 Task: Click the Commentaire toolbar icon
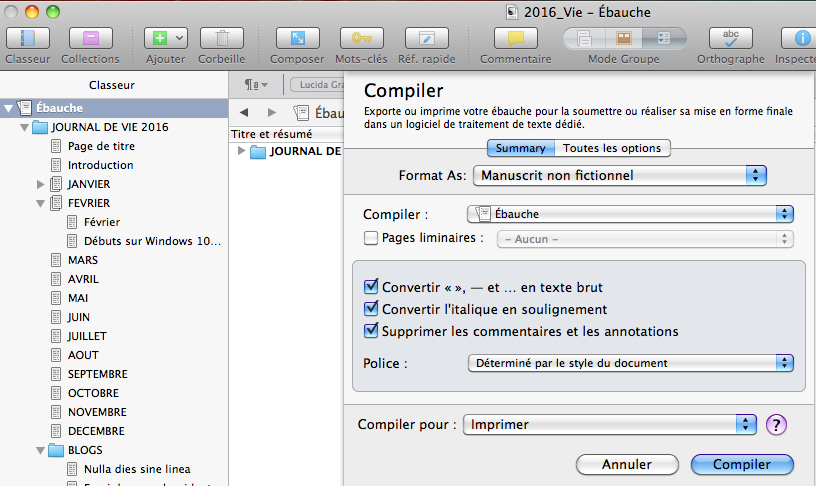click(x=516, y=38)
